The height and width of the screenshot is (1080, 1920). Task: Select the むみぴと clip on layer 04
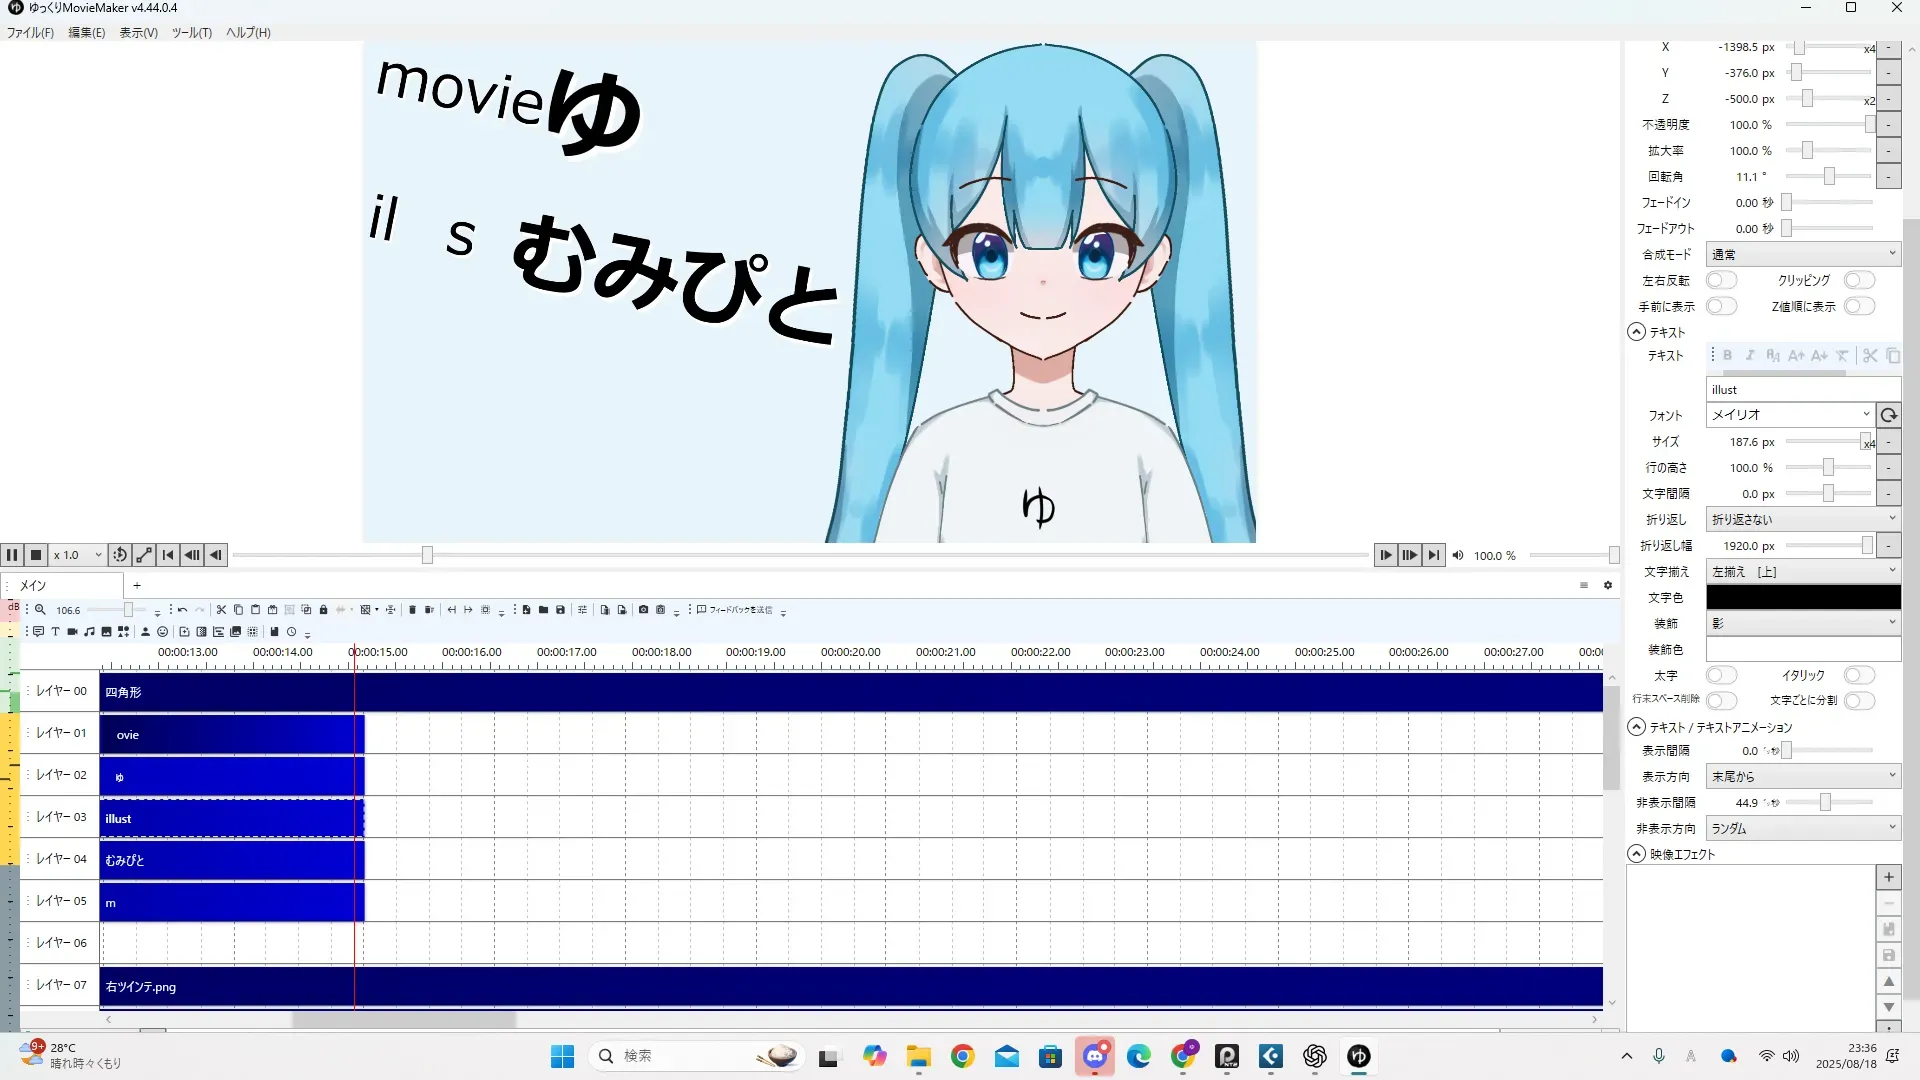coord(231,861)
